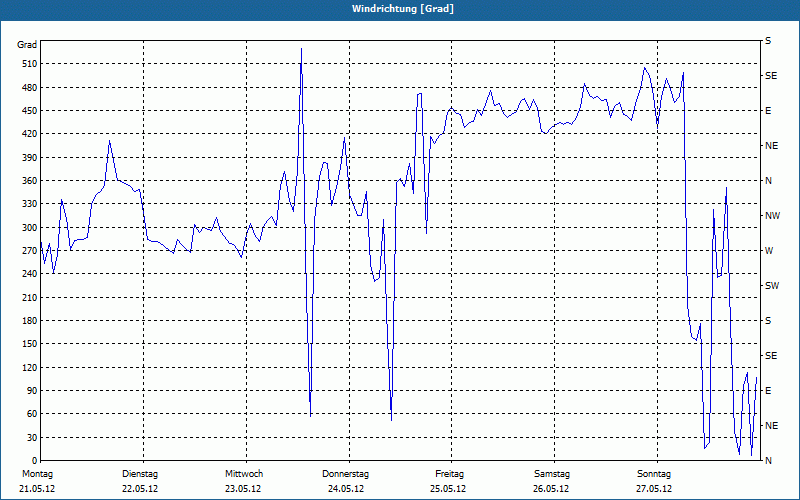Select the 210 y-axis value
Viewport: 800px width, 500px height.
[x=30, y=297]
